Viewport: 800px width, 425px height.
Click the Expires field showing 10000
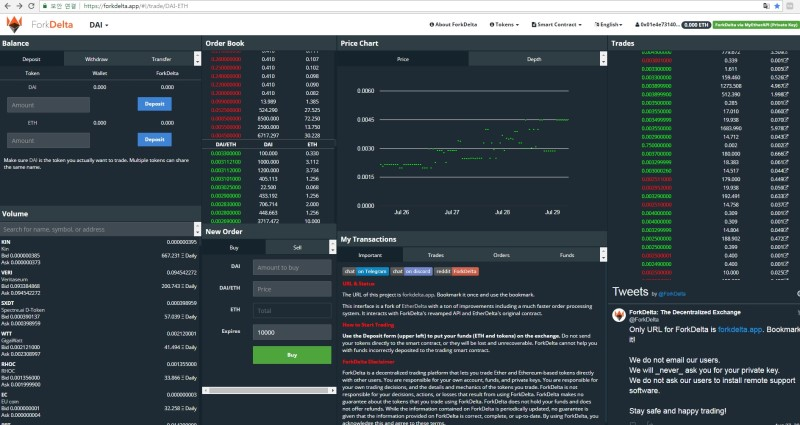[292, 332]
